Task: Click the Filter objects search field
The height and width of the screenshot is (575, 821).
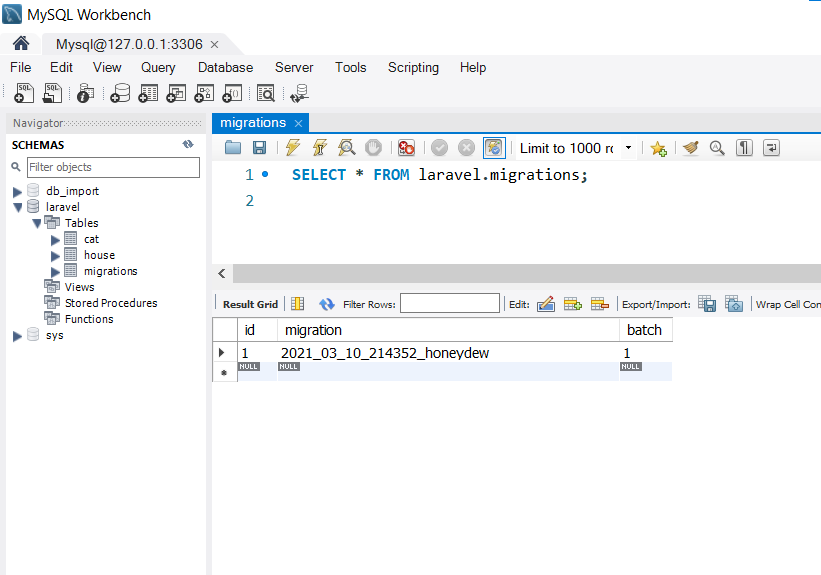Action: click(x=113, y=167)
